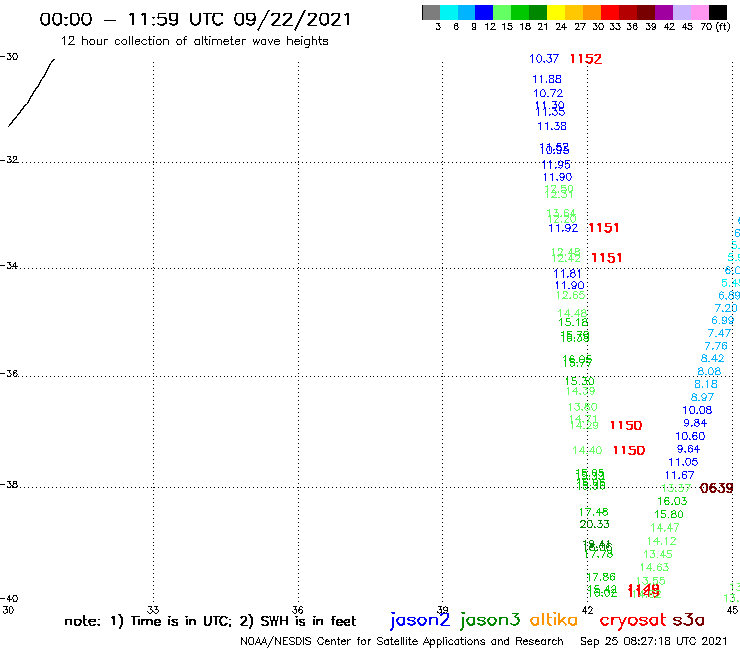Click the note 'Time is in UTC; SWH is in feet'

210,621
